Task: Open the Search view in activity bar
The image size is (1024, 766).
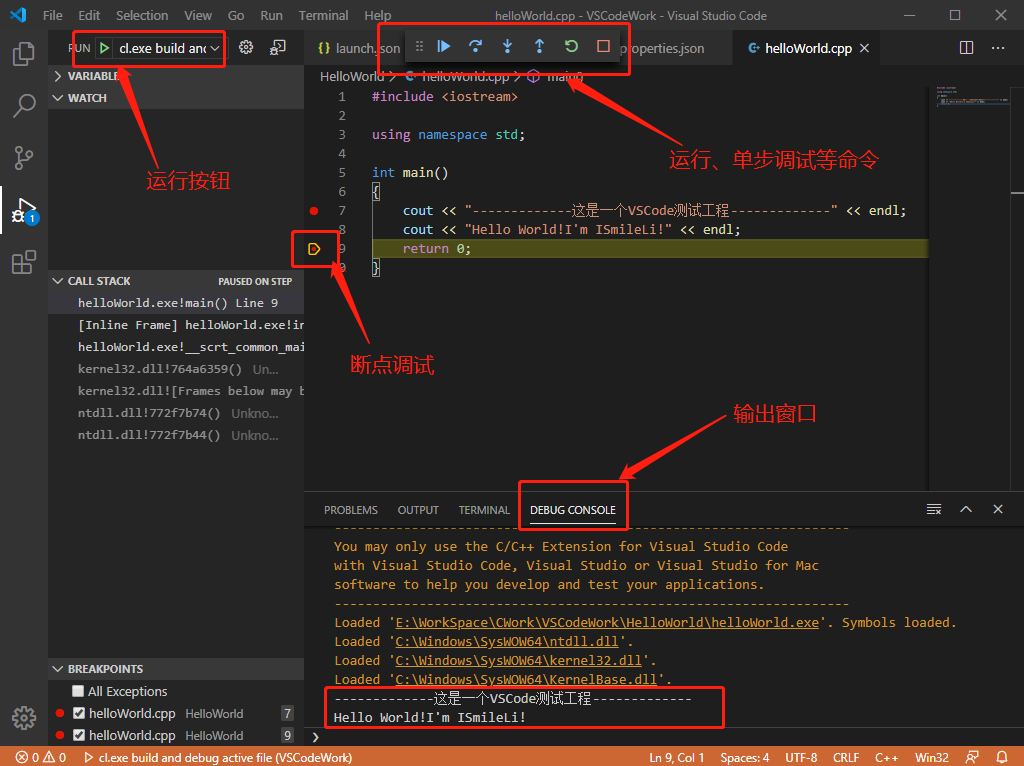Action: pyautogui.click(x=24, y=105)
